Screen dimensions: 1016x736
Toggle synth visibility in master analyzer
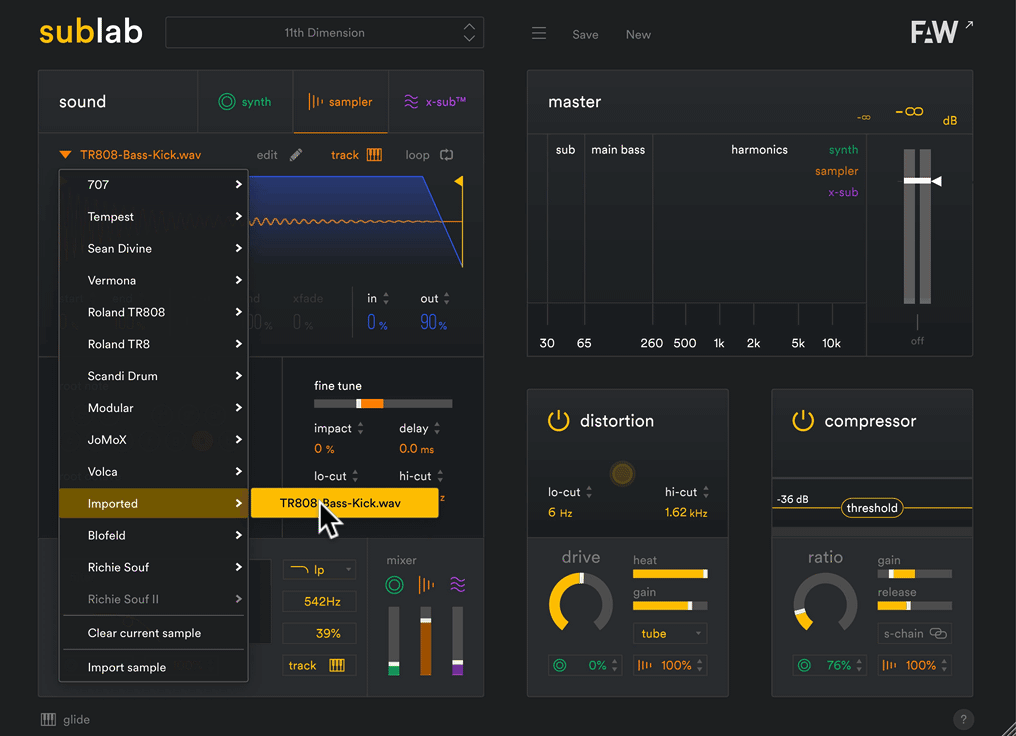843,150
